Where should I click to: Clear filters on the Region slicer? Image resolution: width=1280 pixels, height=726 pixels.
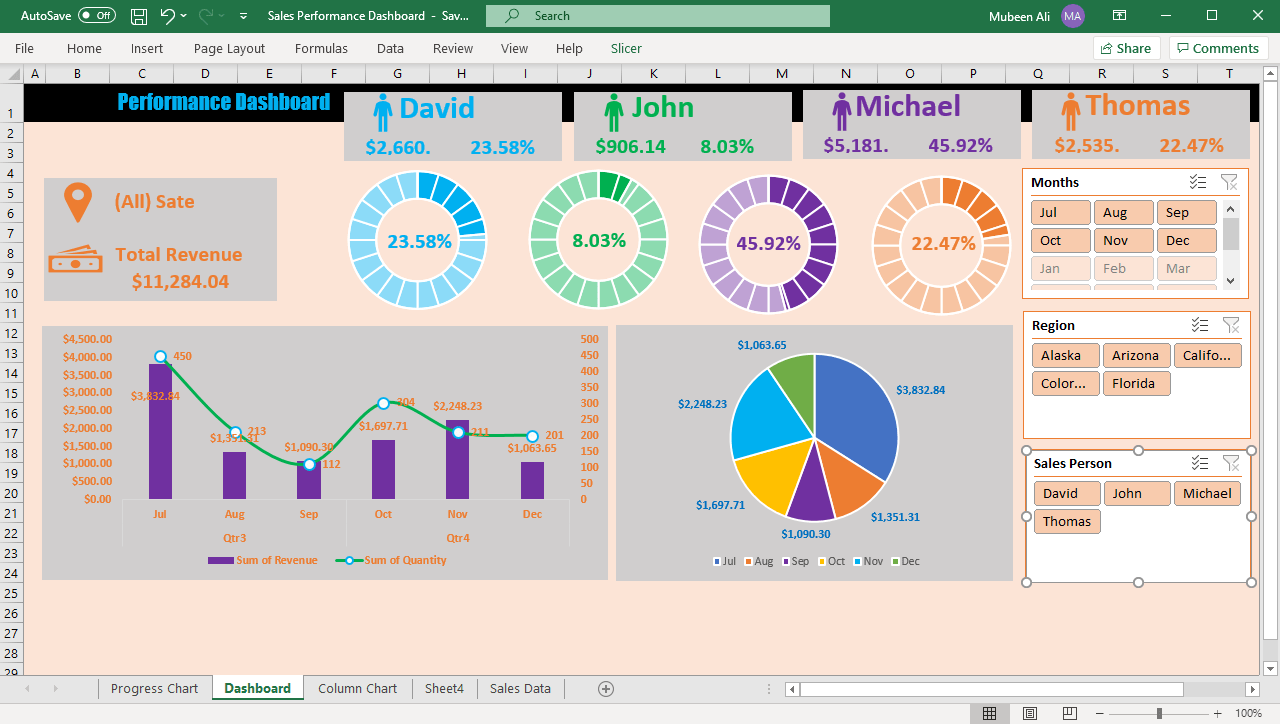tap(1231, 325)
